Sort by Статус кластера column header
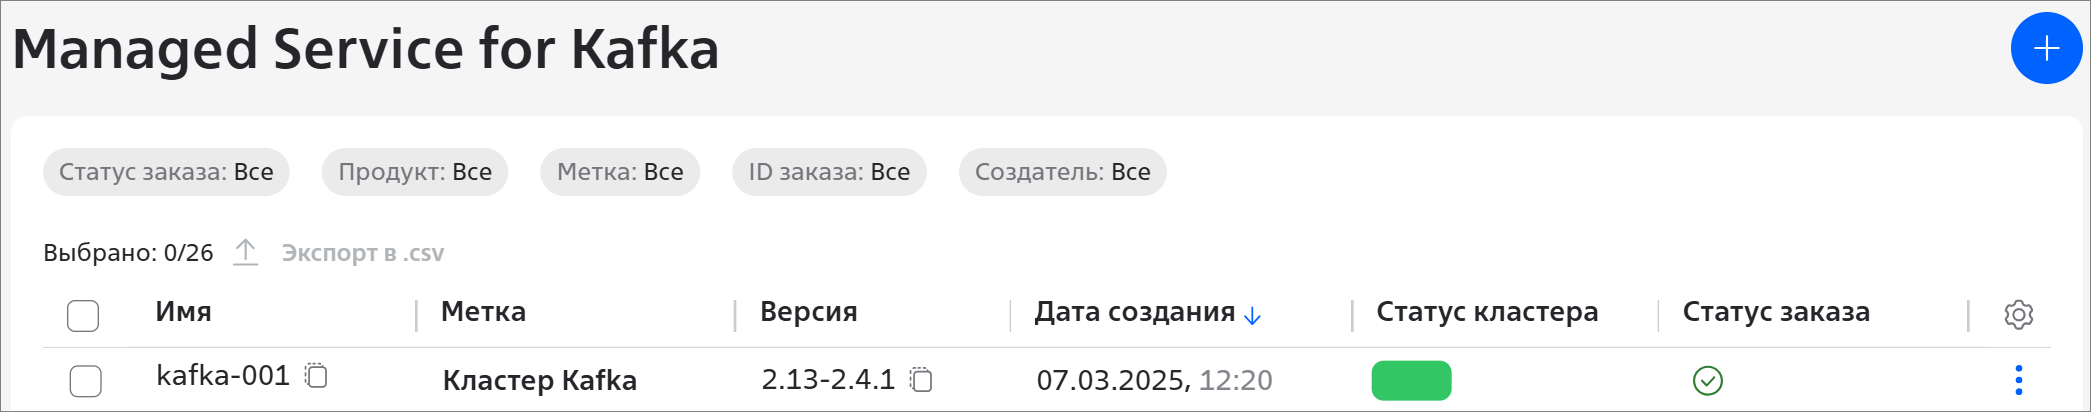 pos(1486,312)
